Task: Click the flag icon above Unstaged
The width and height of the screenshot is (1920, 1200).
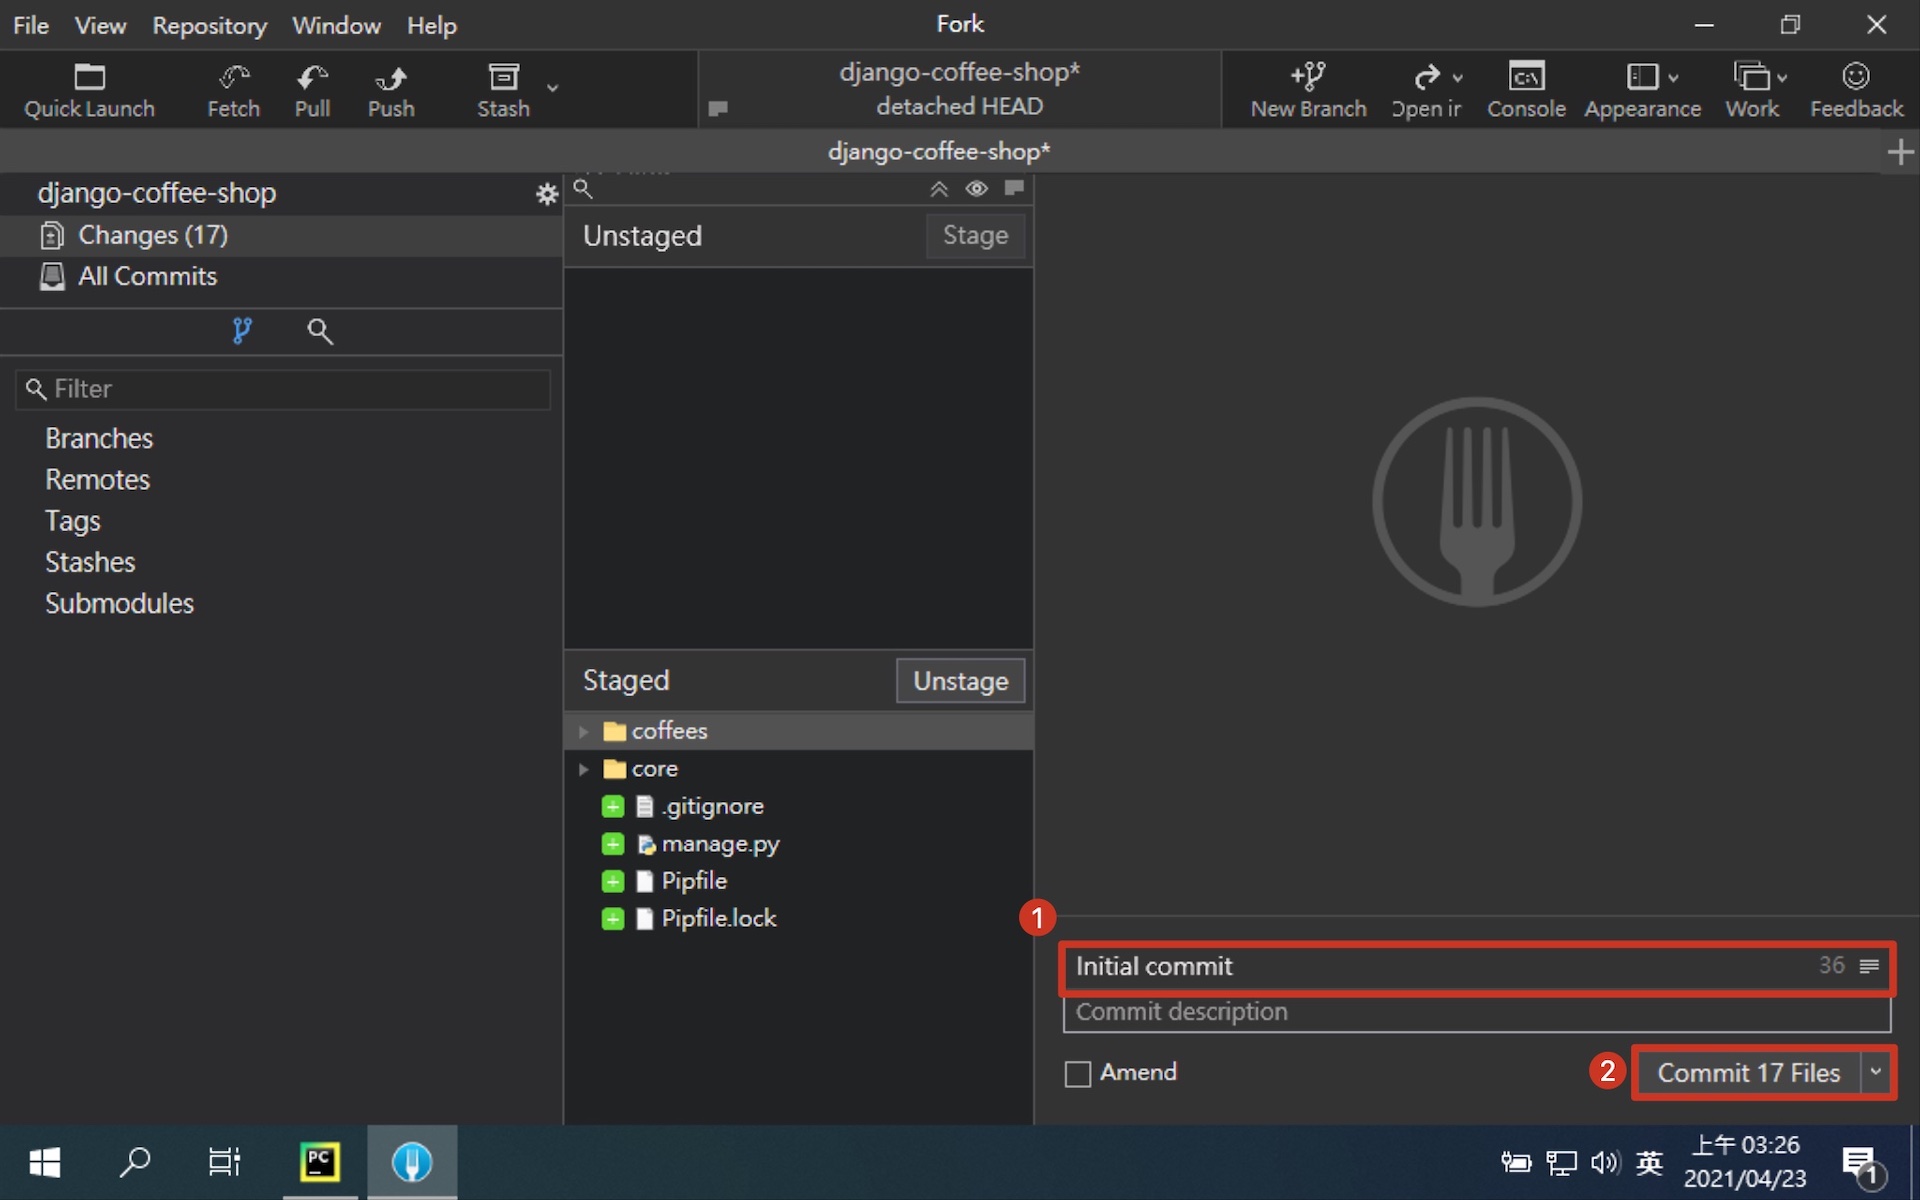Action: [x=1014, y=188]
